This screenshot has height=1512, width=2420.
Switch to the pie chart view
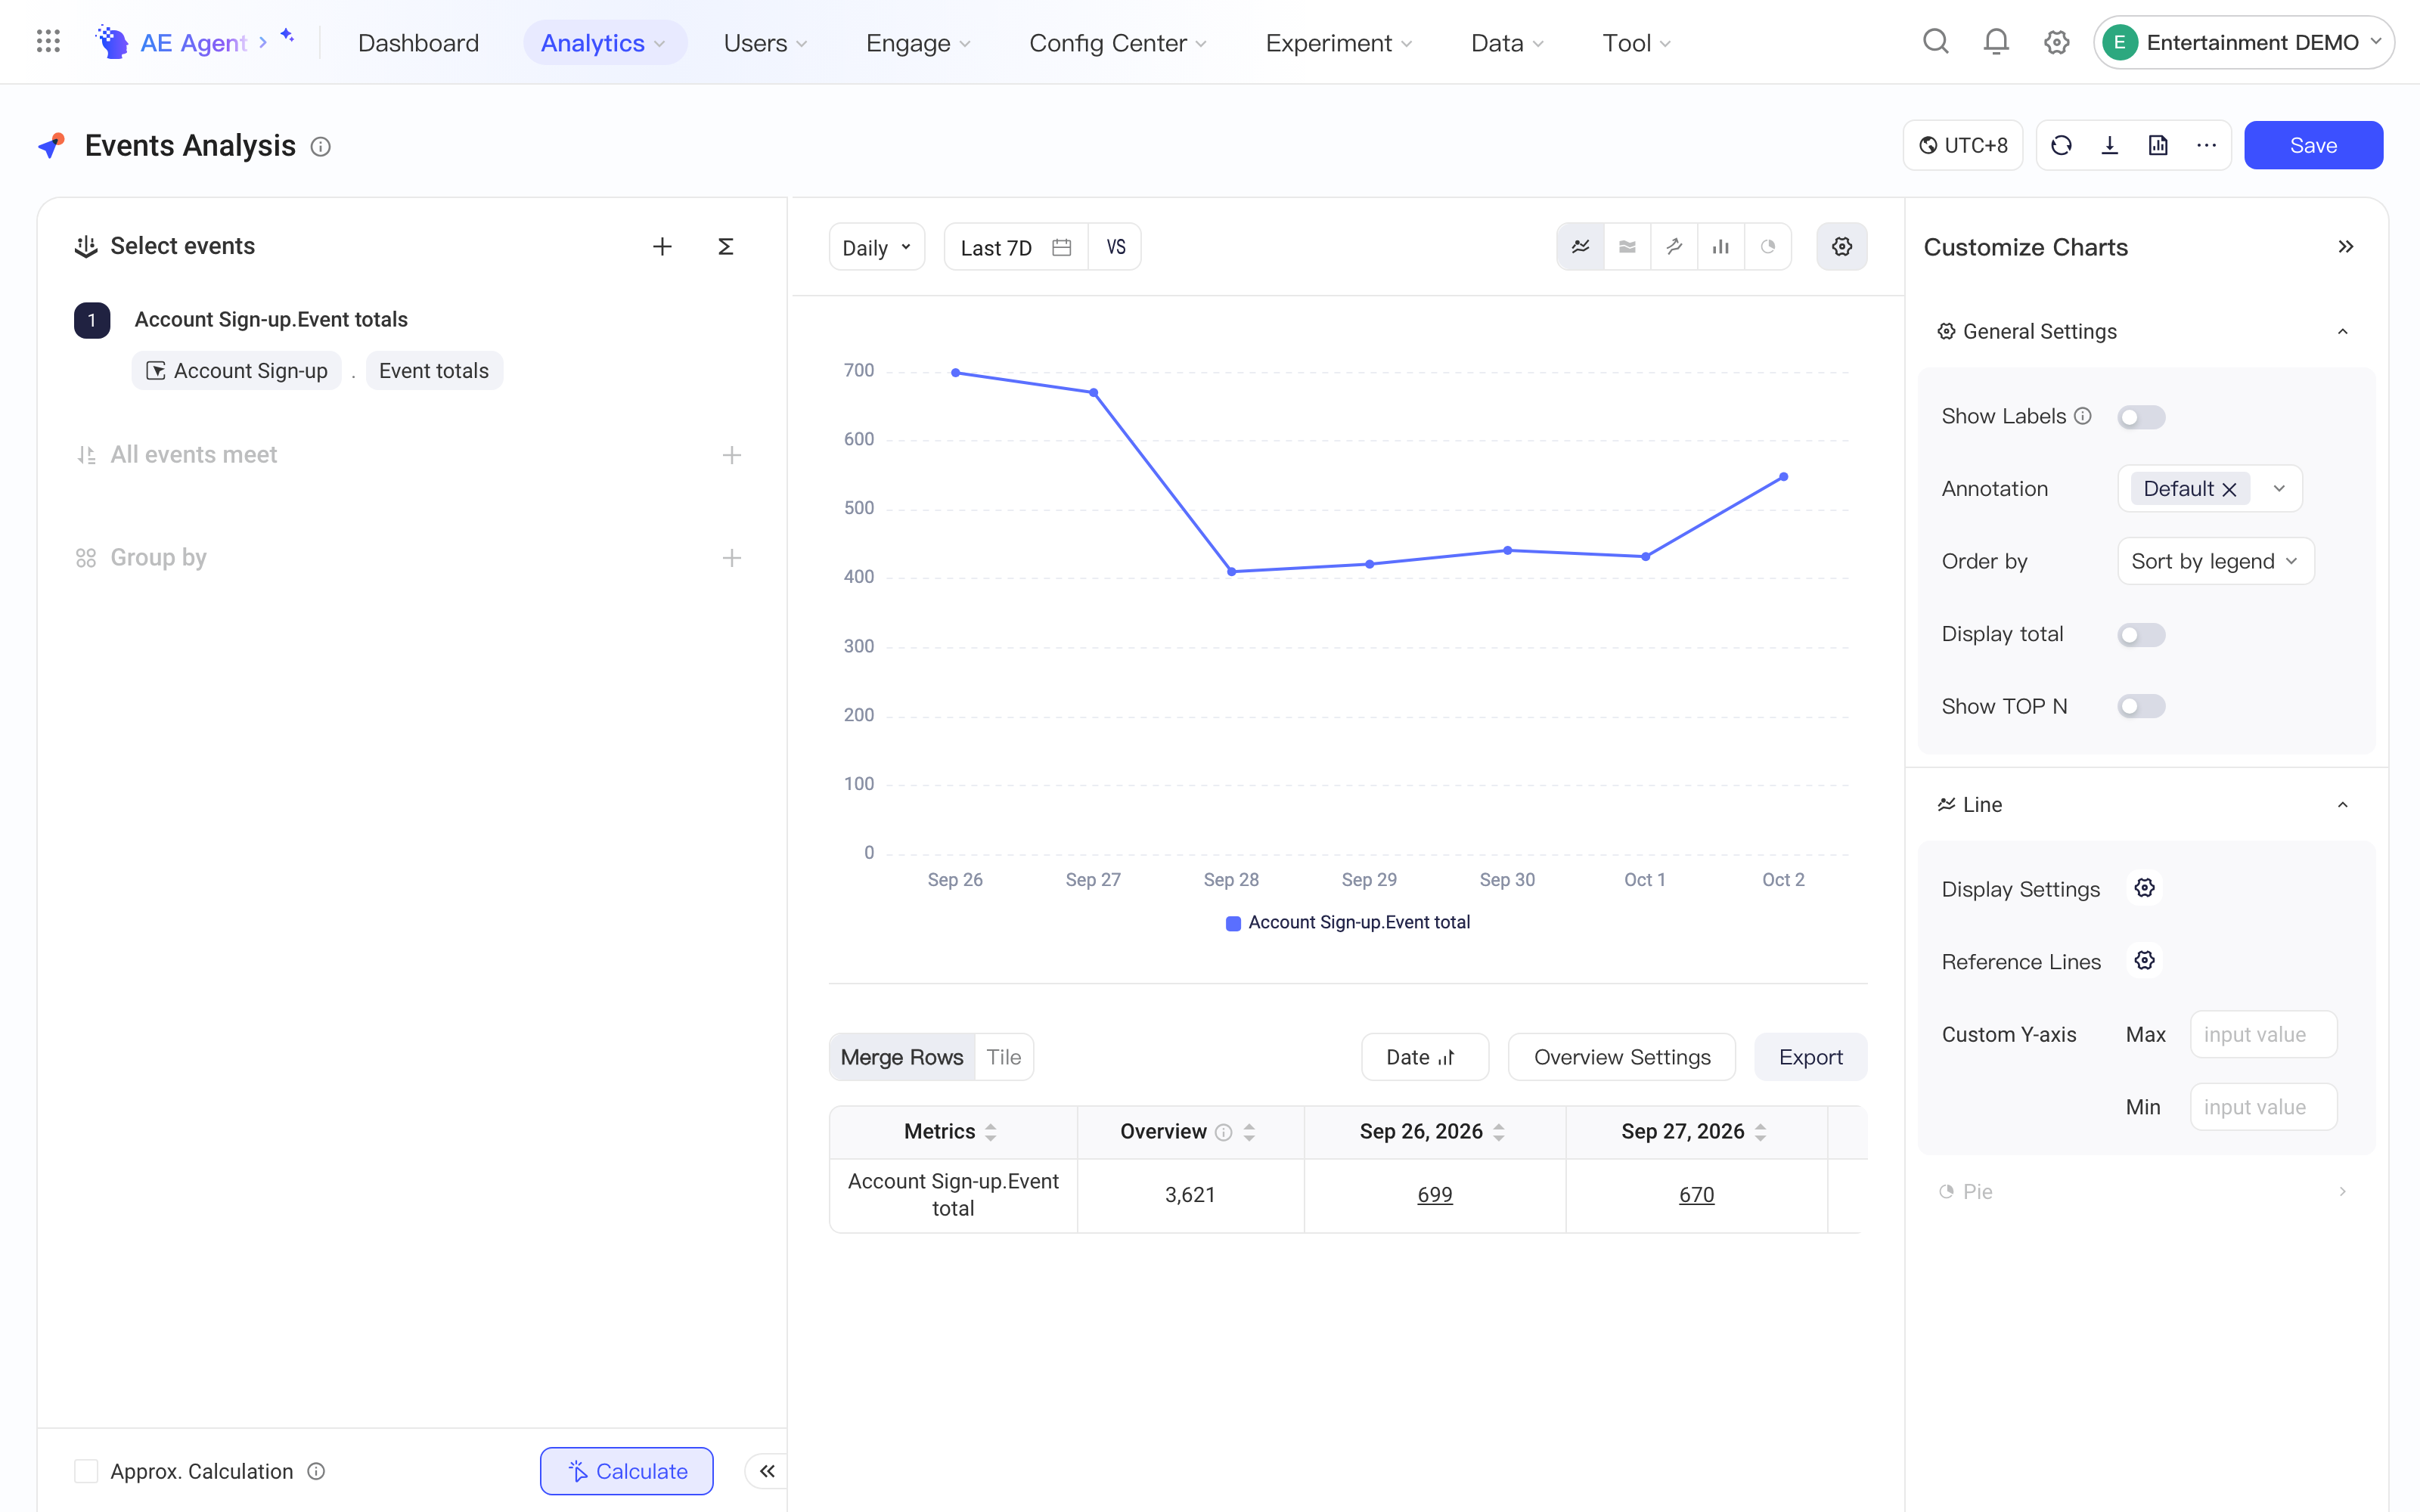1768,247
